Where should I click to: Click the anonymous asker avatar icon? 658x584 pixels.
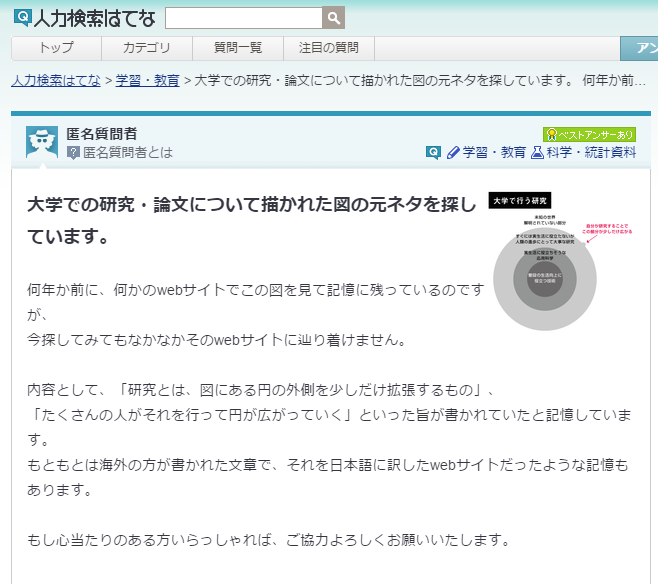pyautogui.click(x=42, y=142)
